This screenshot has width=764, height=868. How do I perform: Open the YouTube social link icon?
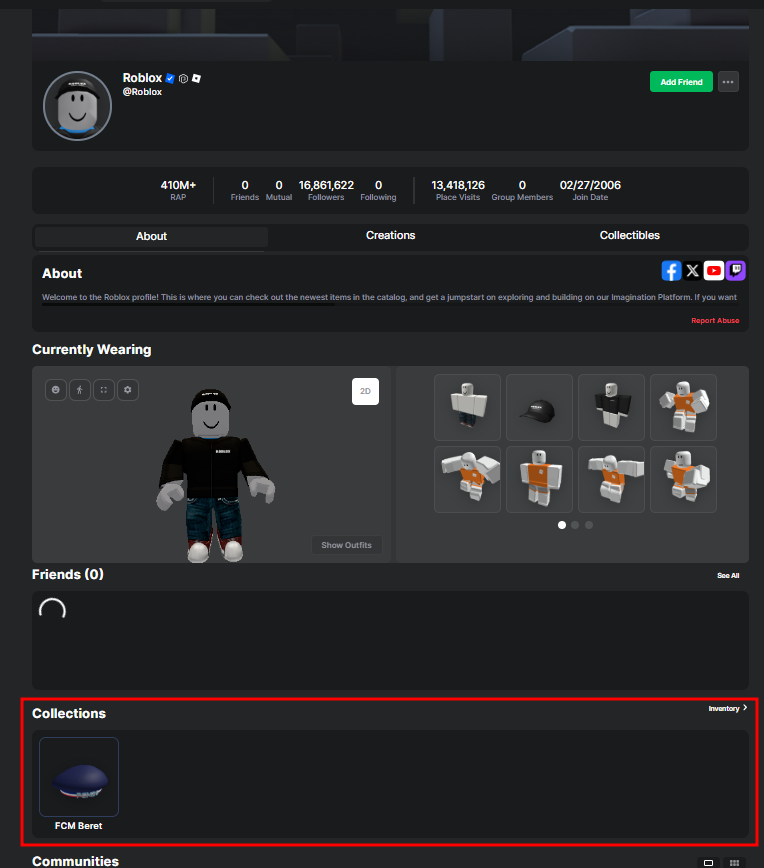[x=714, y=271]
